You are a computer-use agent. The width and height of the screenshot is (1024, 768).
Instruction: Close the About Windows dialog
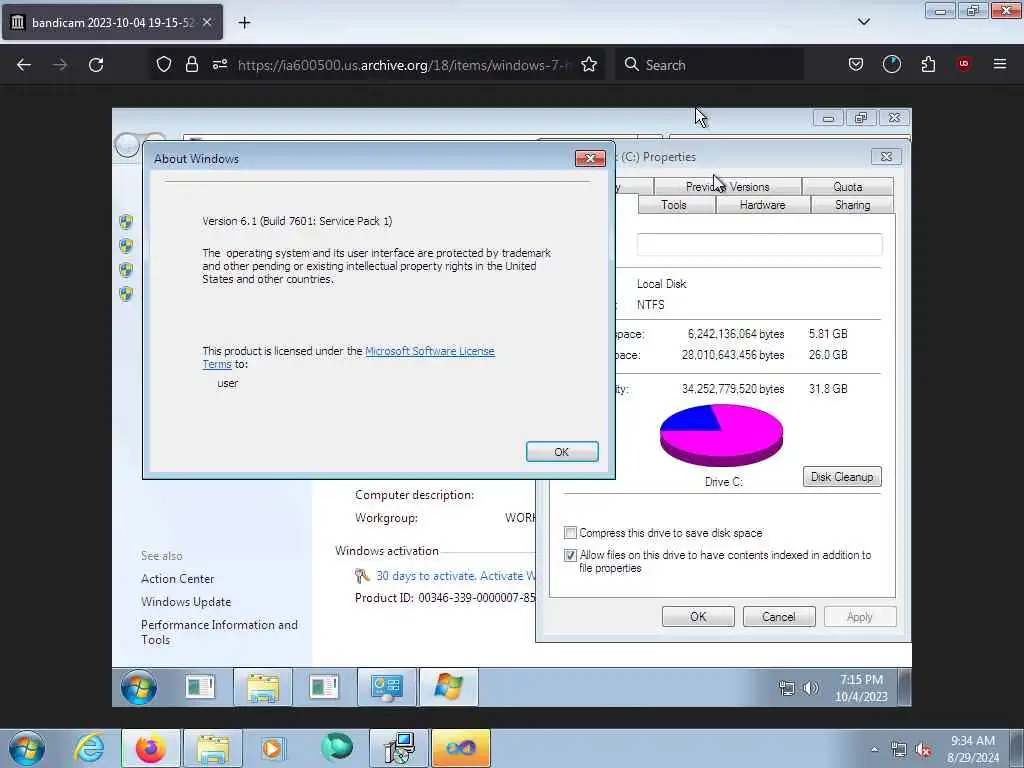coord(590,158)
